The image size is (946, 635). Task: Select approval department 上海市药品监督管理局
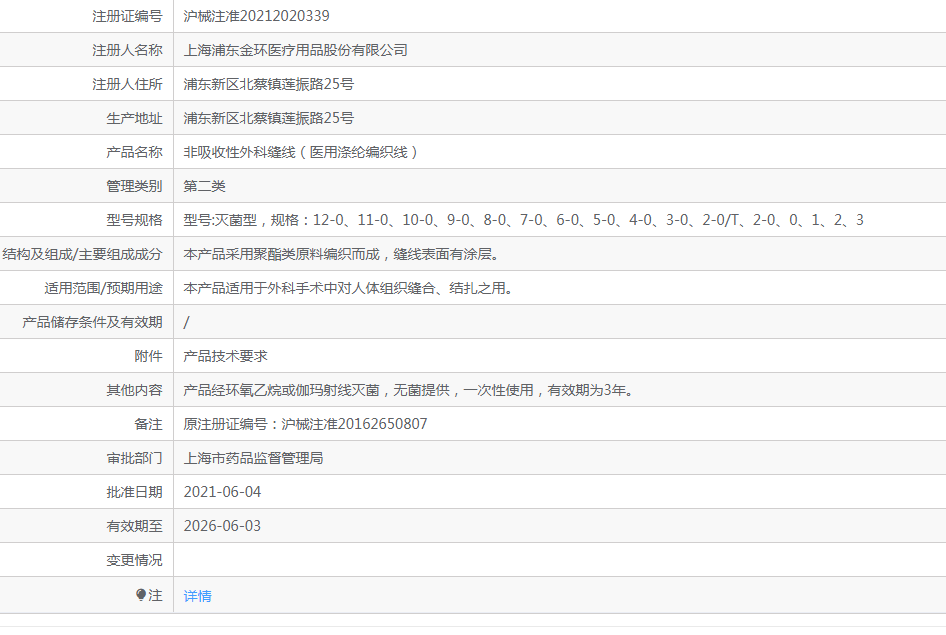click(253, 458)
